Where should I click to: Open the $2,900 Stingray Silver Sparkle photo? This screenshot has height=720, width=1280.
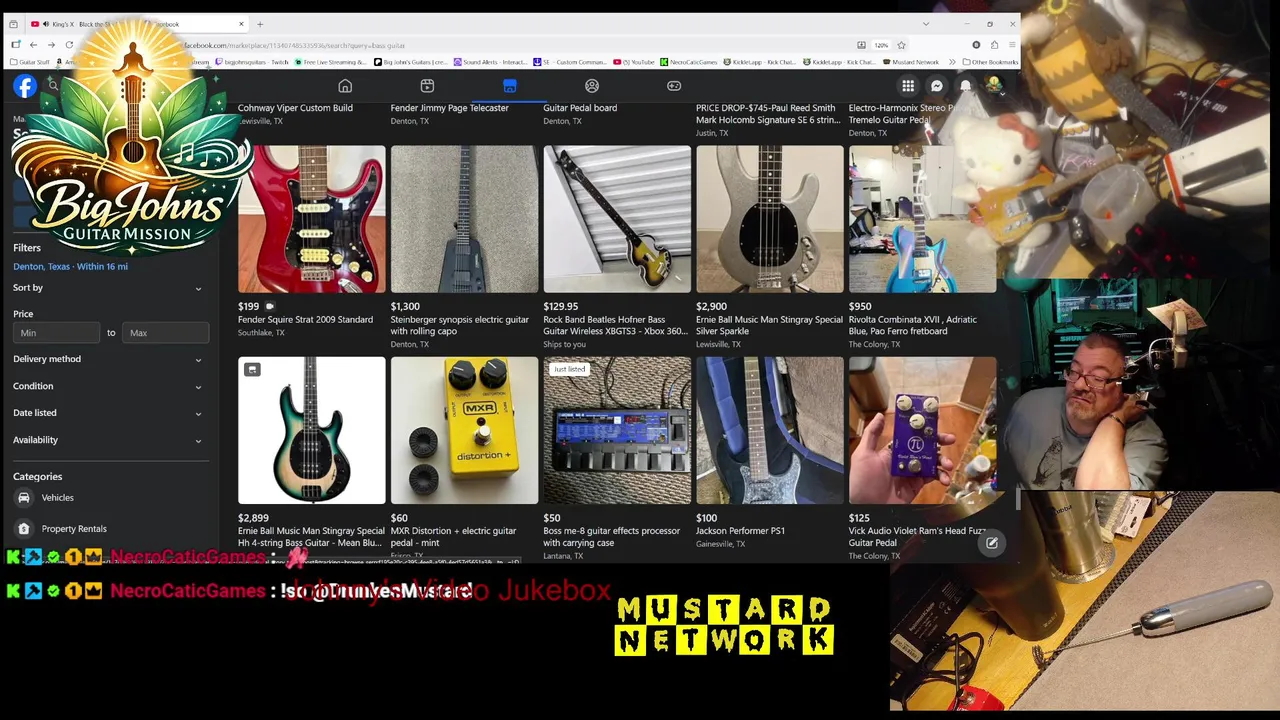point(770,219)
